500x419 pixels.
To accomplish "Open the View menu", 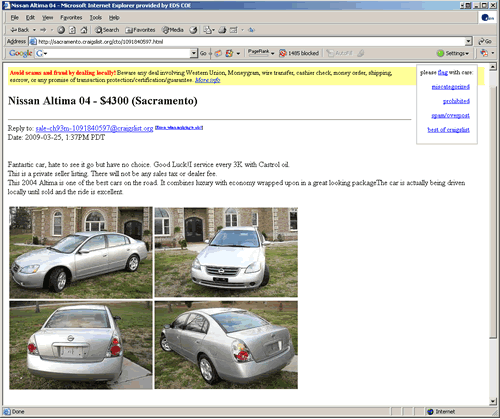I will click(47, 18).
